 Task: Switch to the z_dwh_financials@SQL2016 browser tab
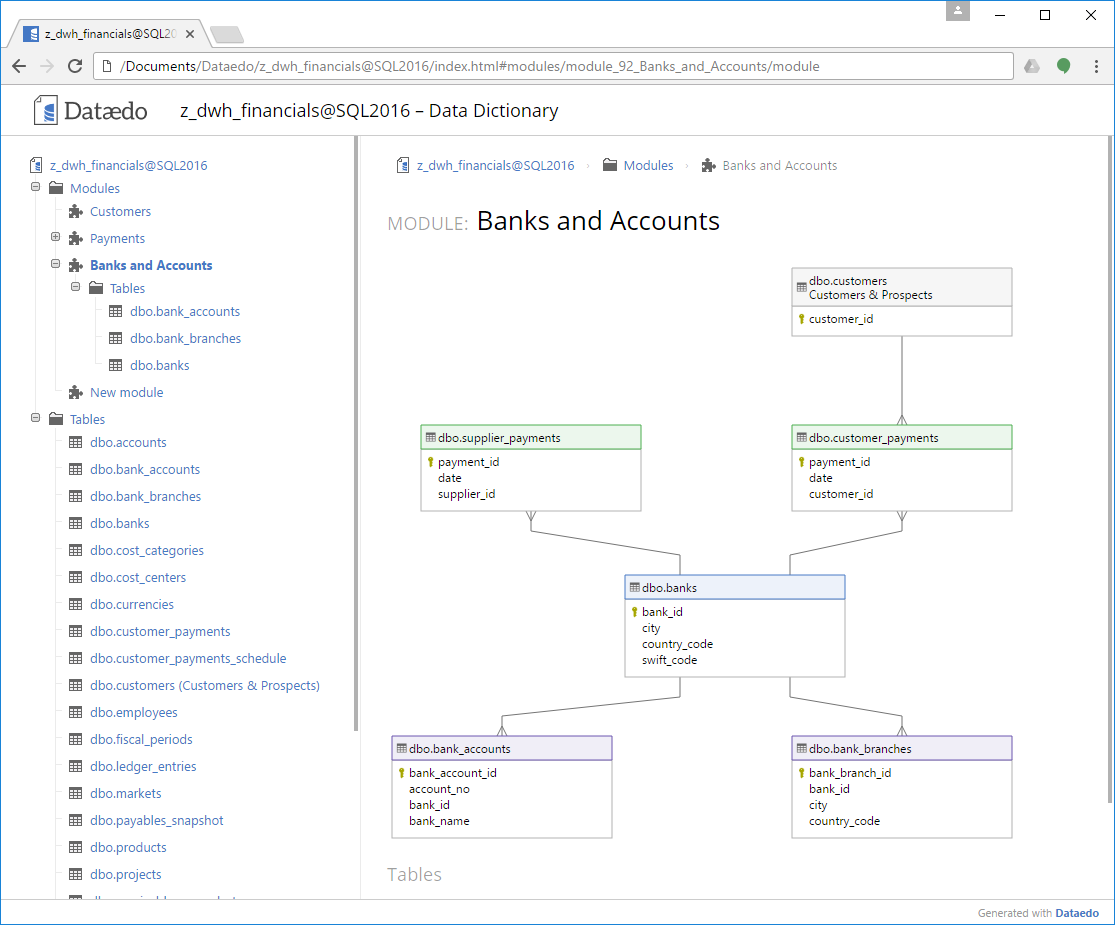pyautogui.click(x=110, y=33)
